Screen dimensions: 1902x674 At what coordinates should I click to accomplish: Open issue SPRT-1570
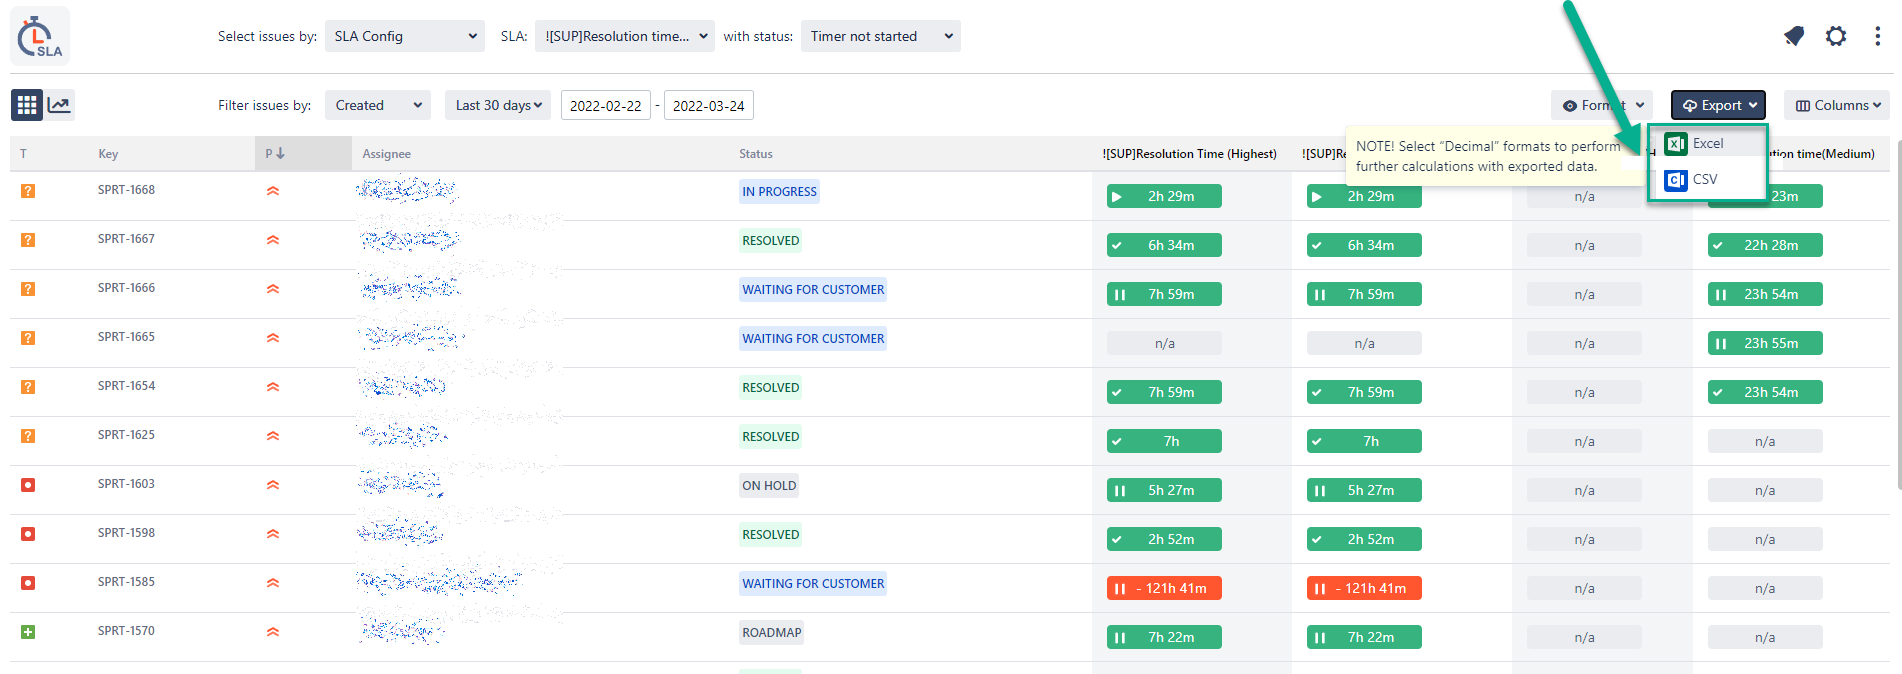tap(126, 631)
